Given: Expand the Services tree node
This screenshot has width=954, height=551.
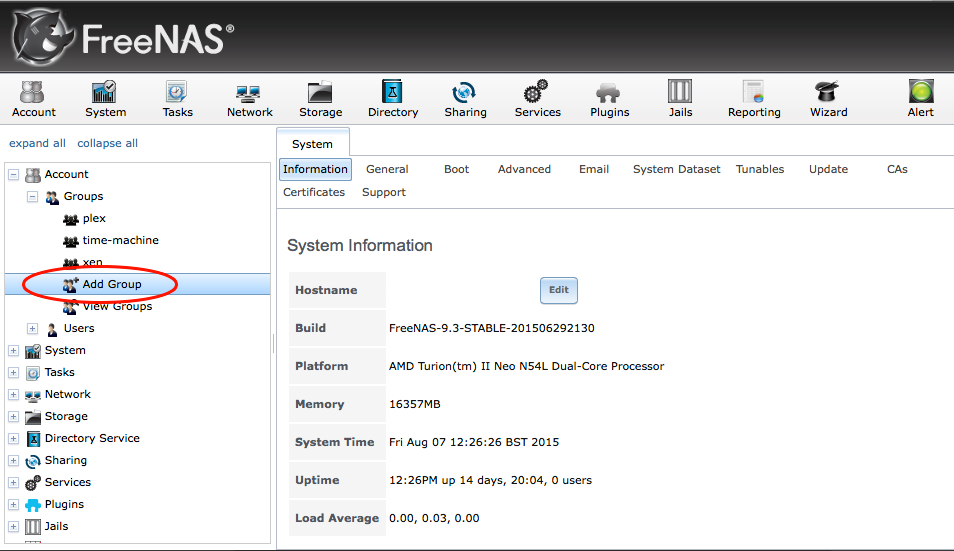Looking at the screenshot, I should (x=13, y=482).
